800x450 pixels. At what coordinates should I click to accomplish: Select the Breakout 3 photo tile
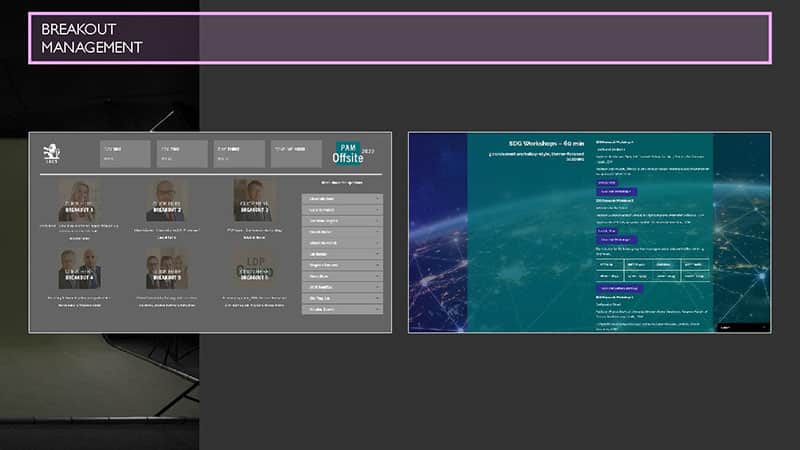coord(252,200)
